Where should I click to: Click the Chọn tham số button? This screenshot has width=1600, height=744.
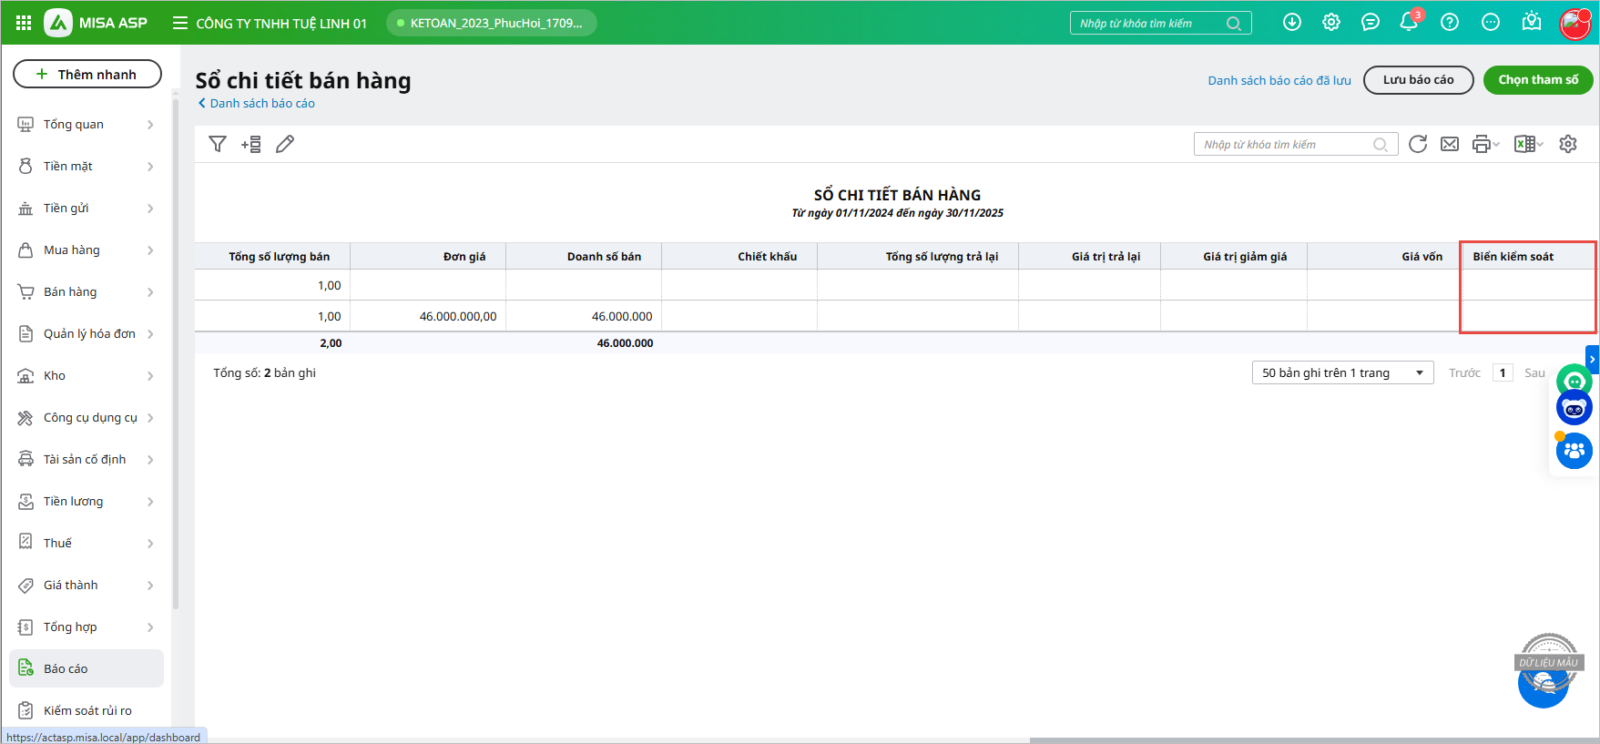pos(1538,80)
